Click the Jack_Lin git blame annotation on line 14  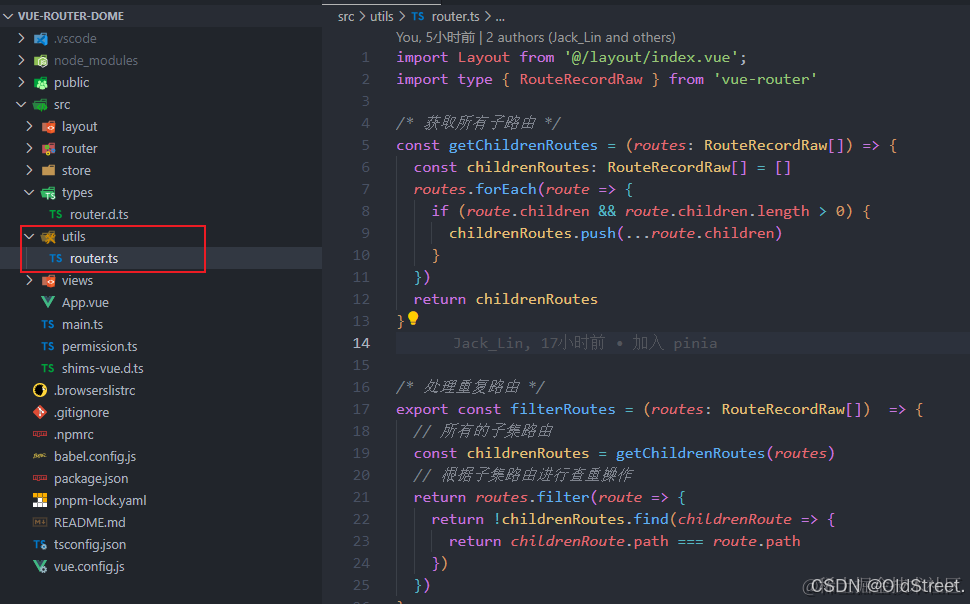(585, 343)
